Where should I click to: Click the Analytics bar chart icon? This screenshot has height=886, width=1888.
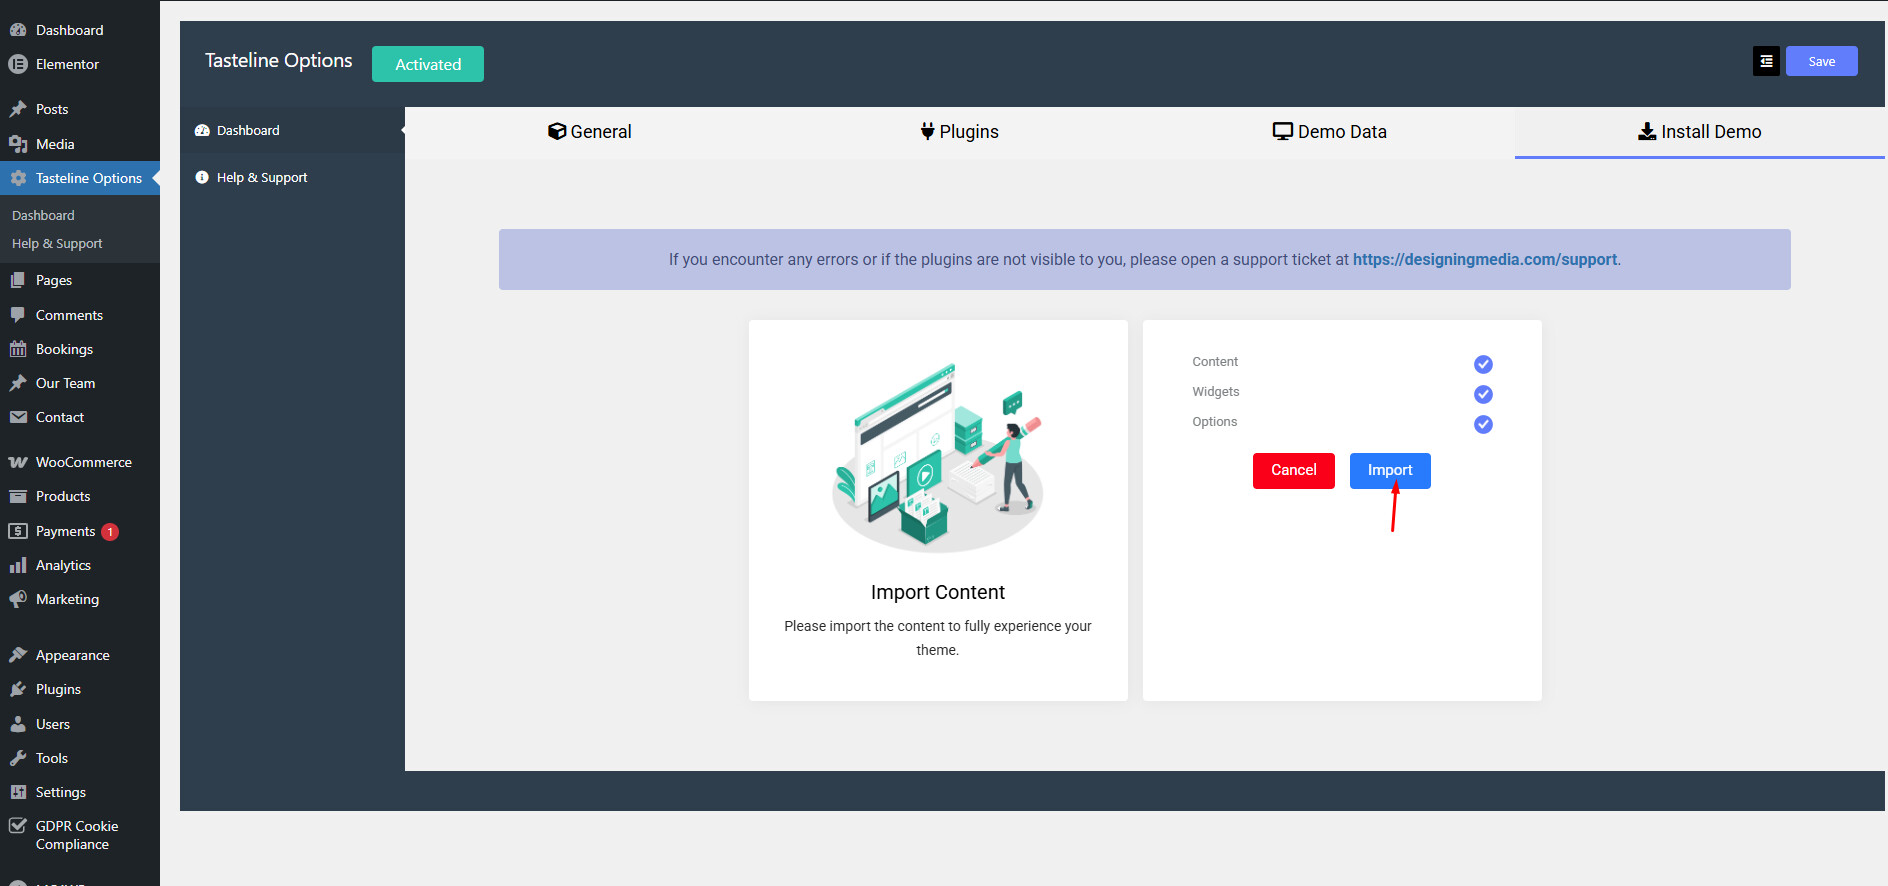(18, 565)
